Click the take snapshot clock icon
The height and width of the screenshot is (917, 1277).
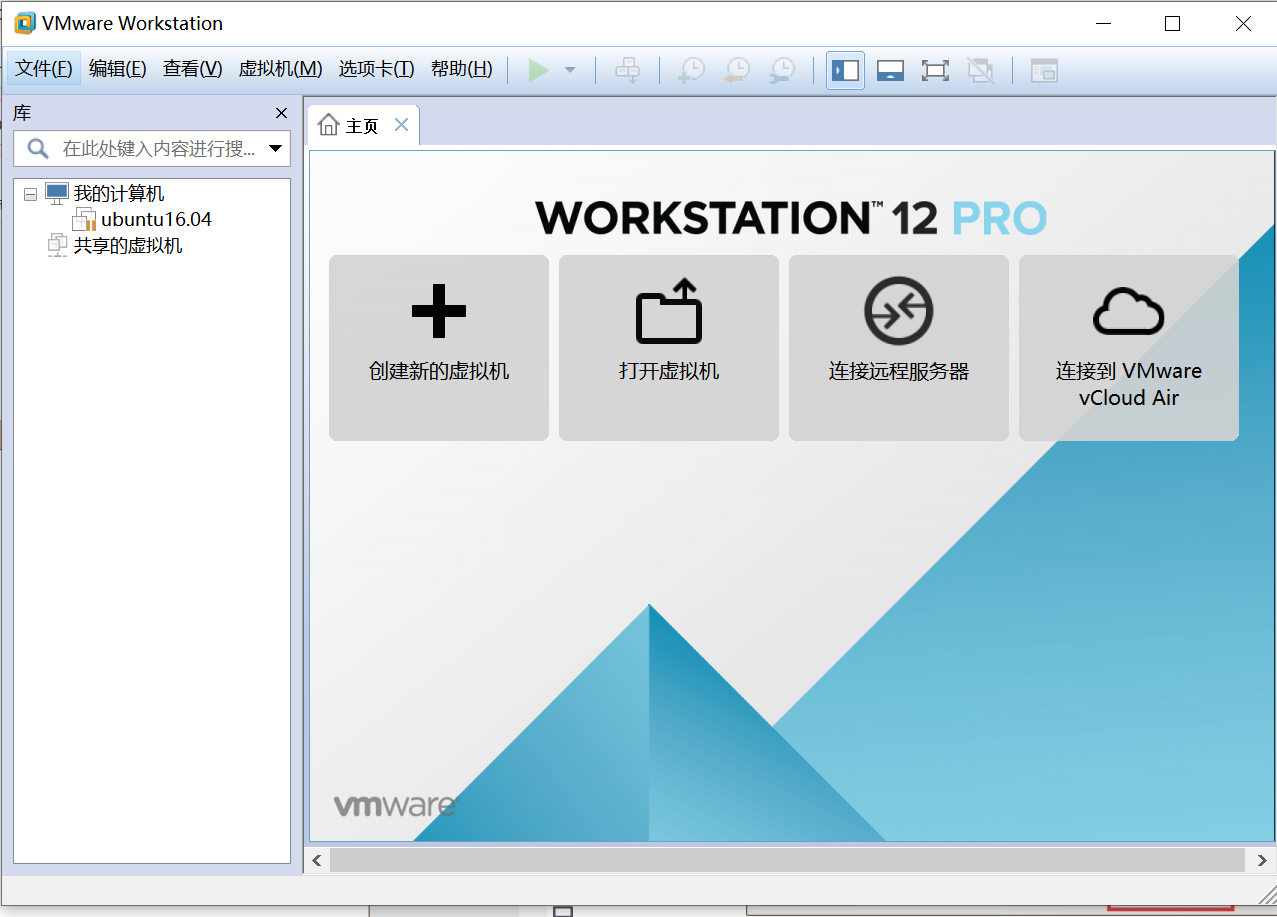click(x=691, y=70)
